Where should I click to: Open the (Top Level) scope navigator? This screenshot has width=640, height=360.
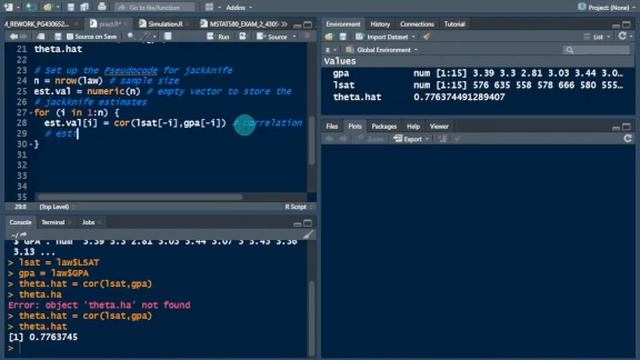(56, 207)
